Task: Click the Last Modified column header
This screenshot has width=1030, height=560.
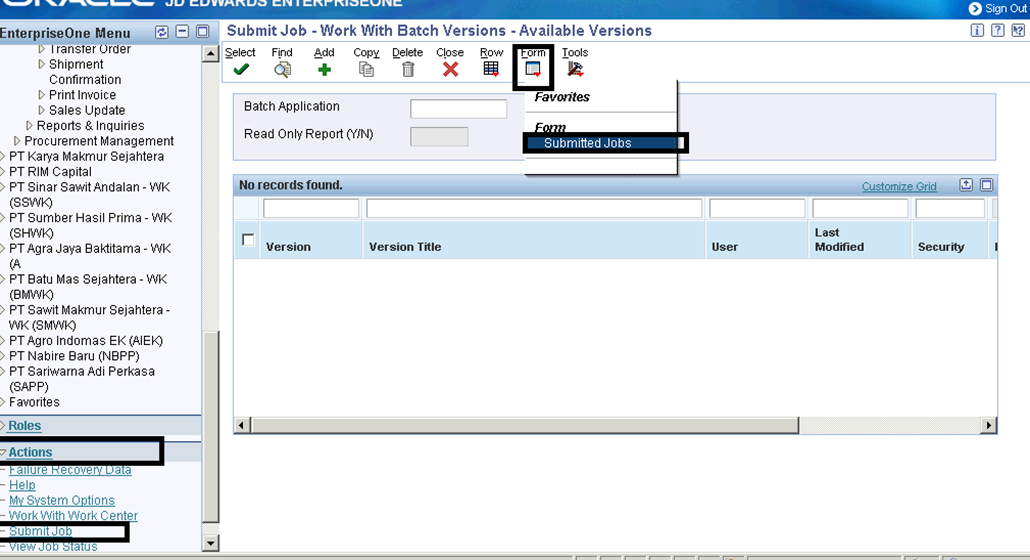Action: [x=839, y=240]
